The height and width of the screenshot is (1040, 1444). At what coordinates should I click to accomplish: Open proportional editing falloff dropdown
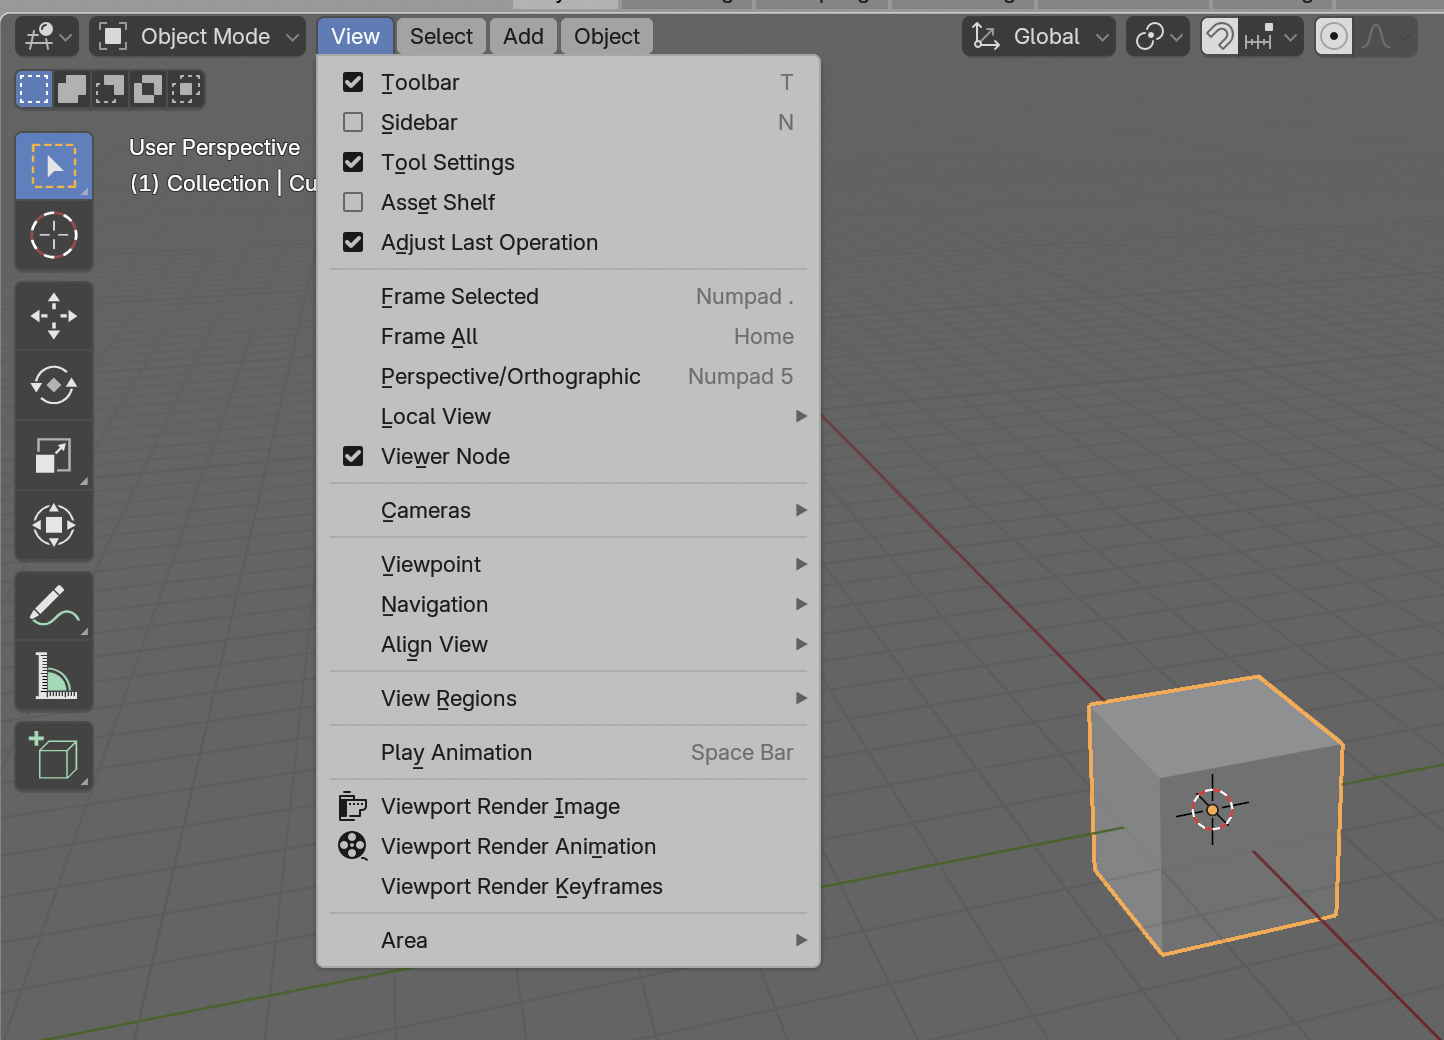pyautogui.click(x=1385, y=37)
